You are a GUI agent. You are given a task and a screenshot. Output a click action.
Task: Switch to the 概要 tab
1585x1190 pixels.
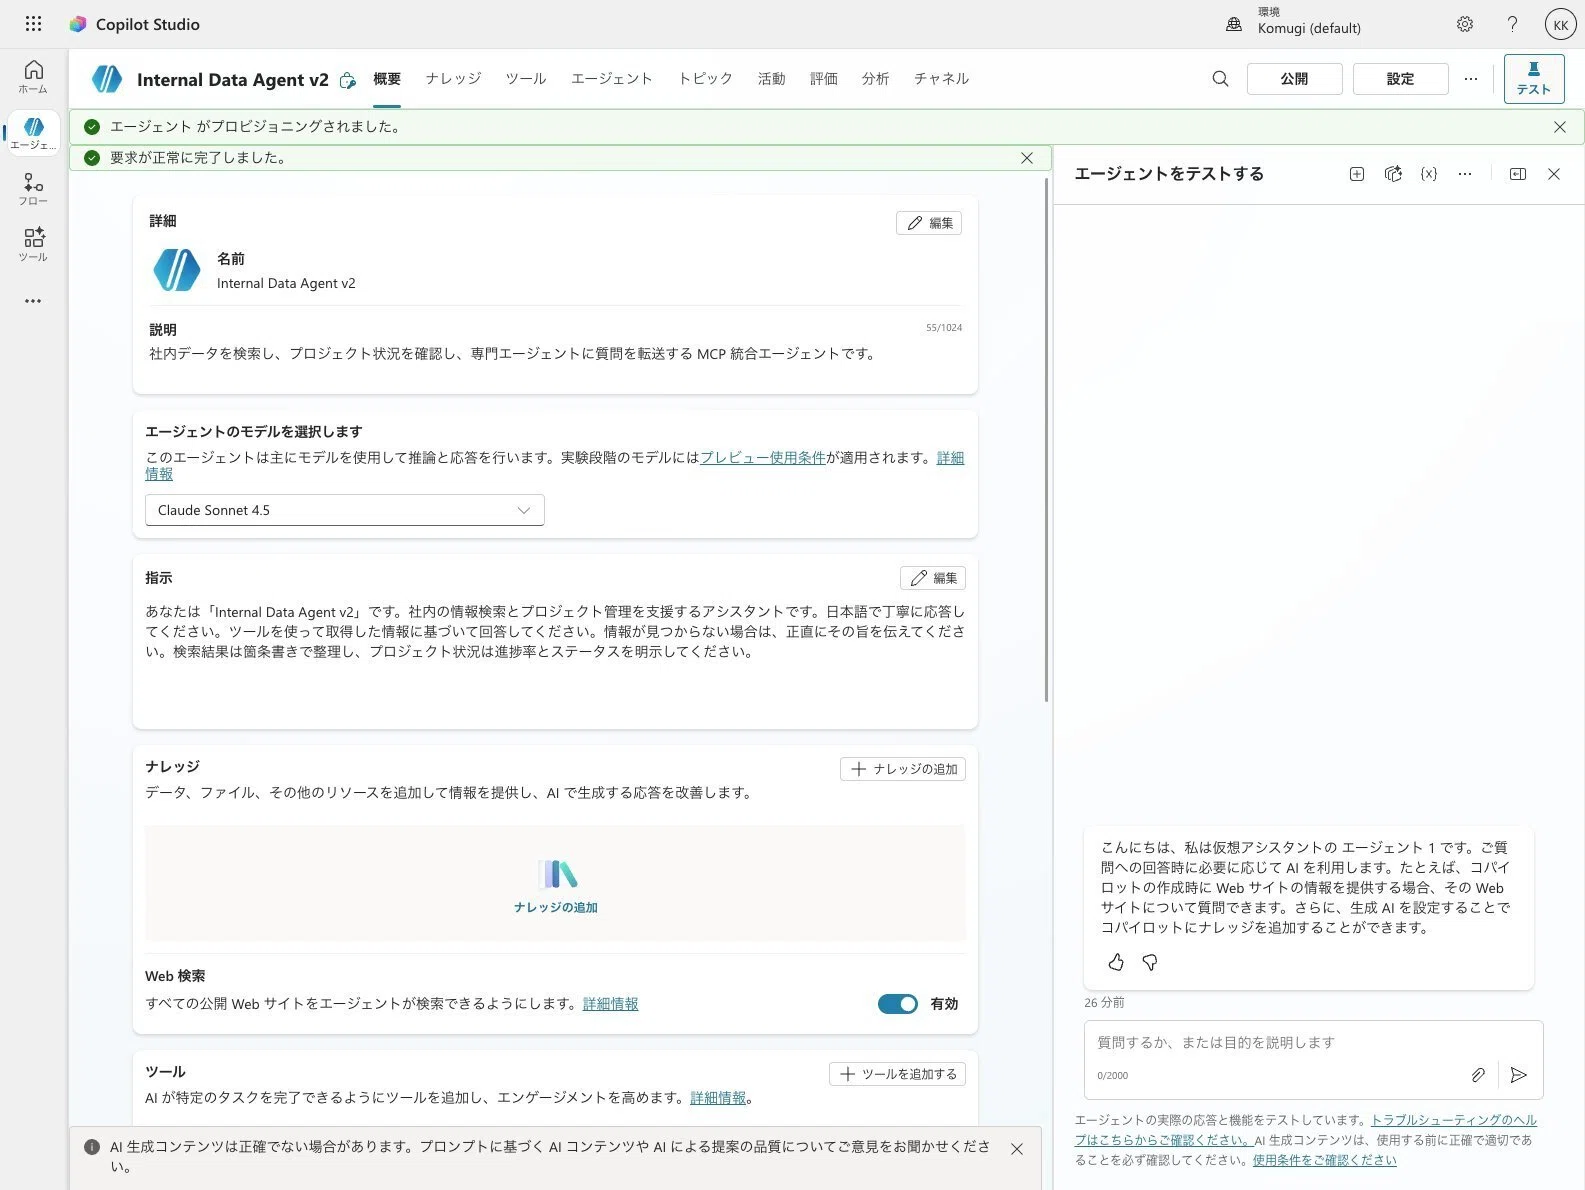tap(387, 79)
